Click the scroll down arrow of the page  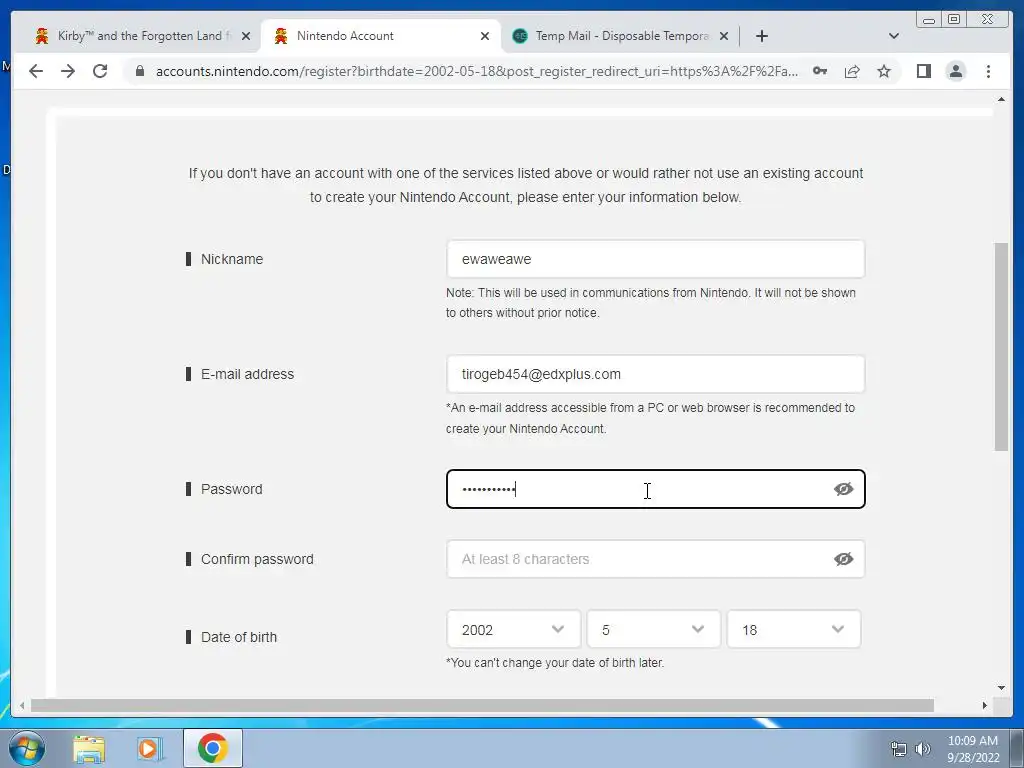(x=1001, y=688)
